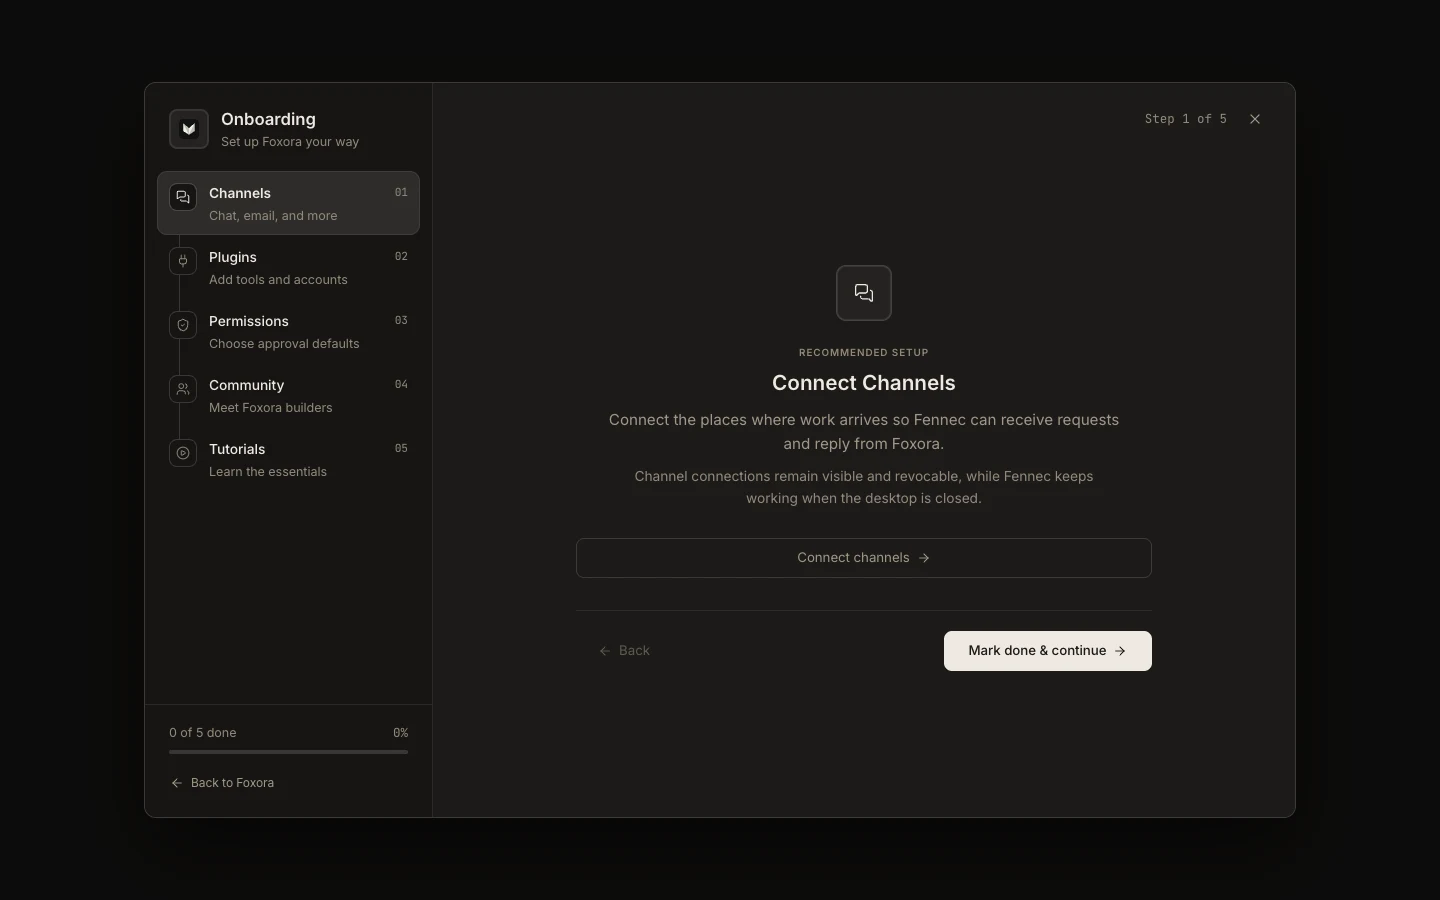
Task: Click the '0 of 5 done' text
Action: 203,733
